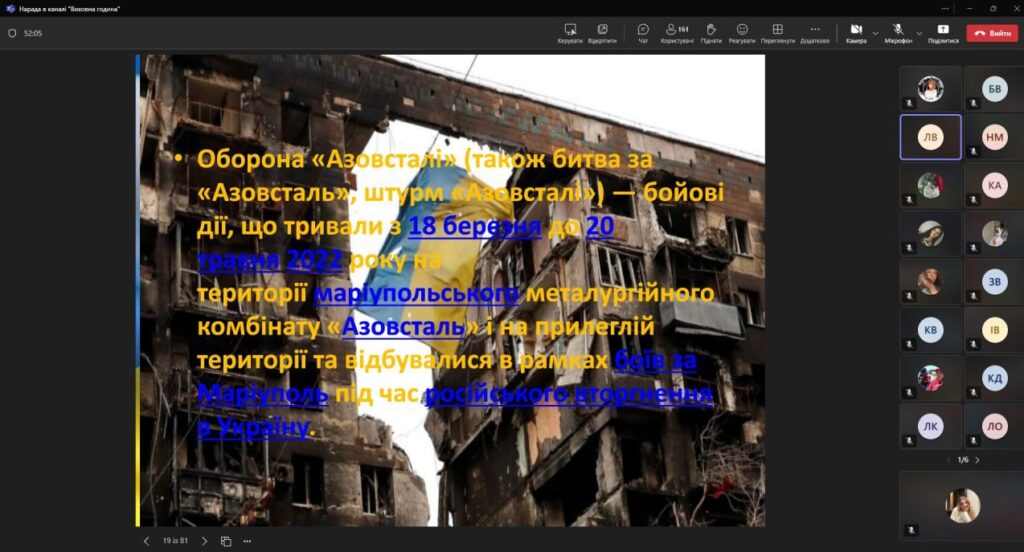Click the Керувати (take control) icon
The width and height of the screenshot is (1024, 552).
click(x=570, y=33)
